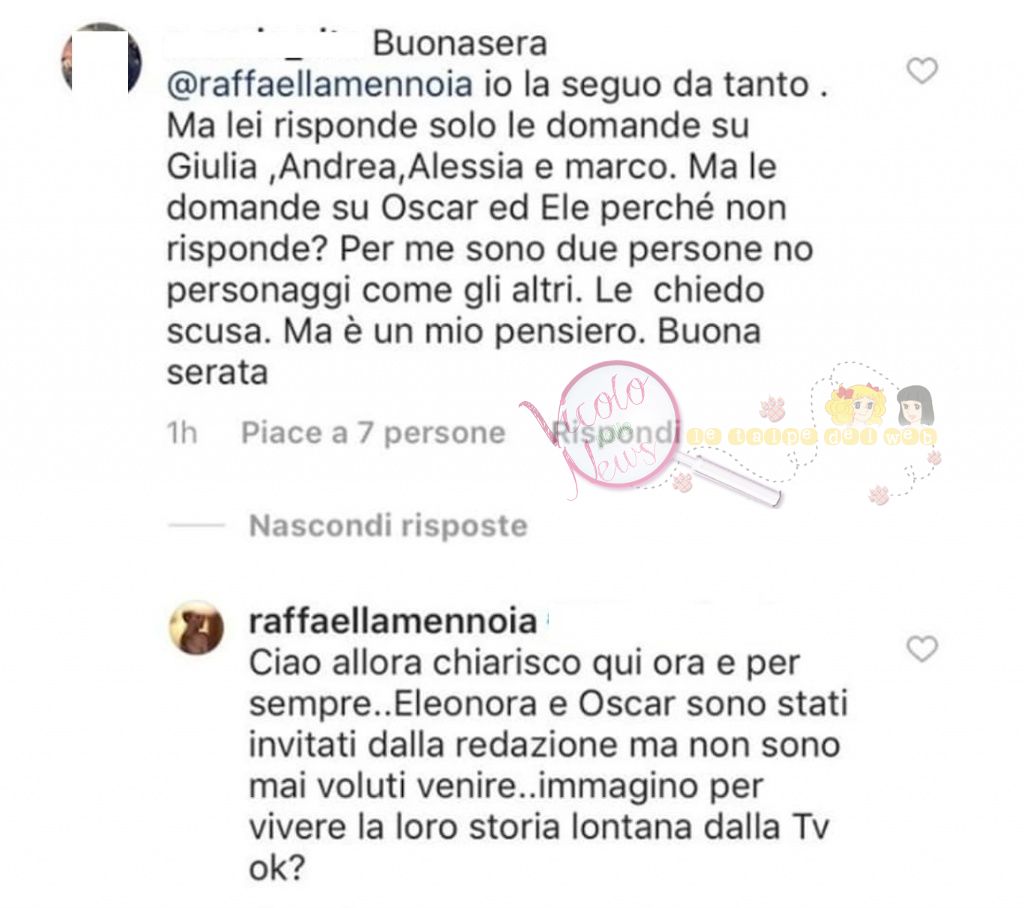Reply to the comment using Rispondi
Viewport: 1024px width, 908px height.
(x=612, y=432)
